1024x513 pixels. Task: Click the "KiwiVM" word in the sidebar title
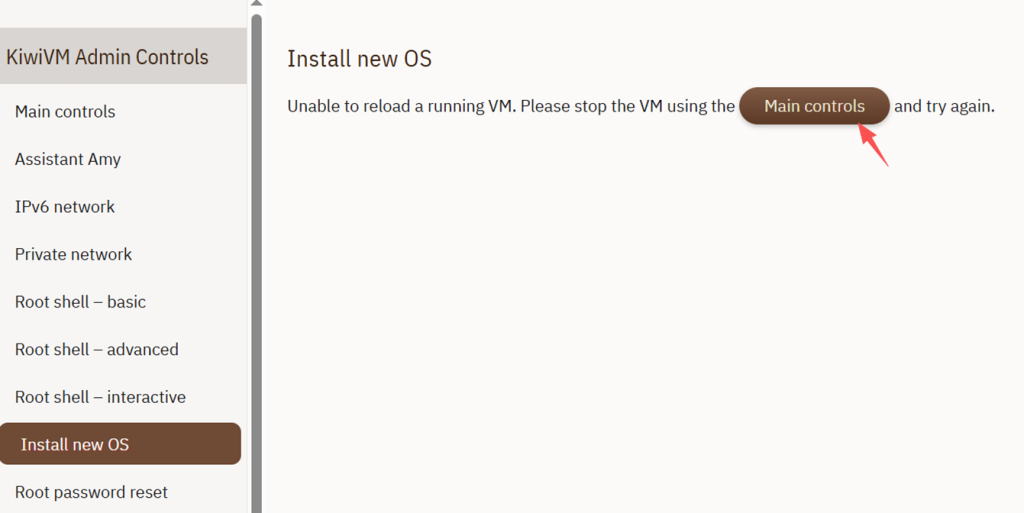click(38, 57)
